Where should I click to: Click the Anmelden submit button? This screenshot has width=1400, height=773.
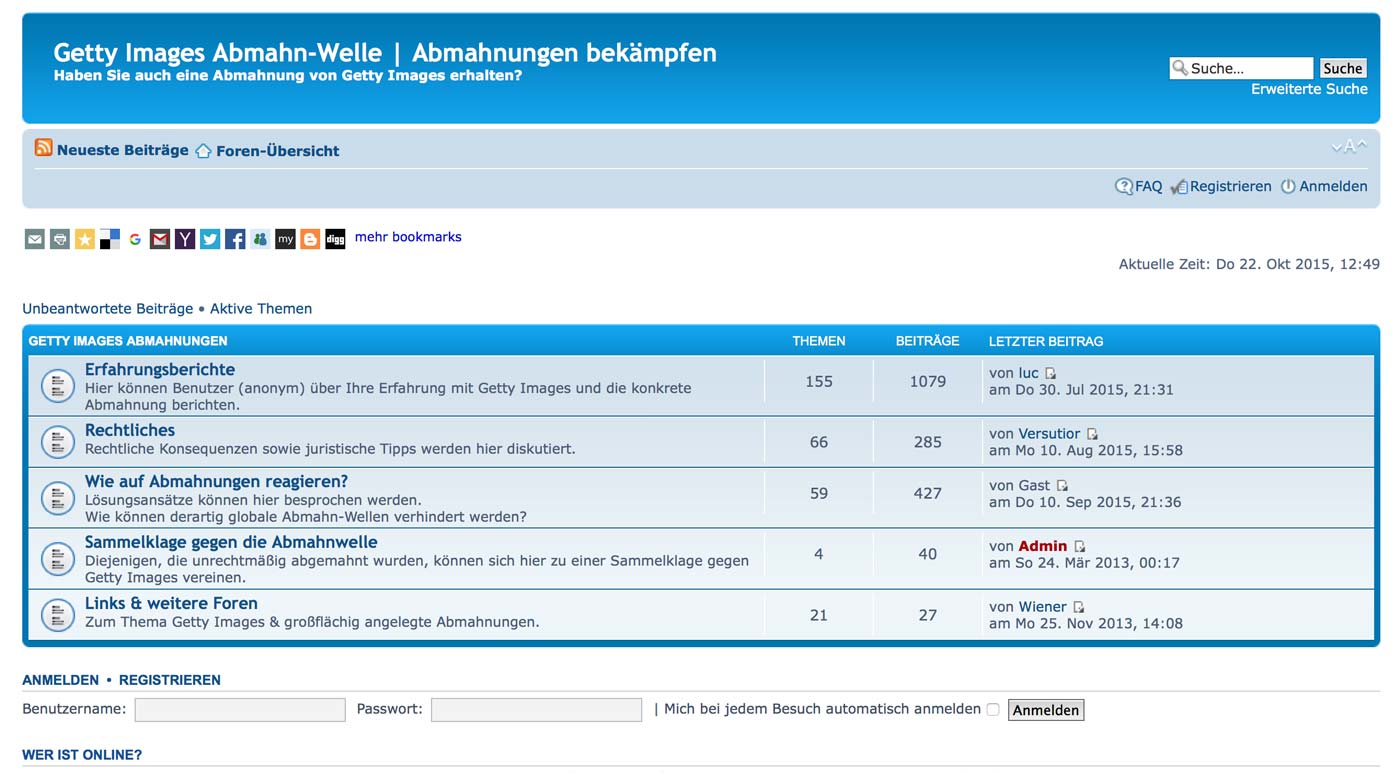(x=1045, y=710)
